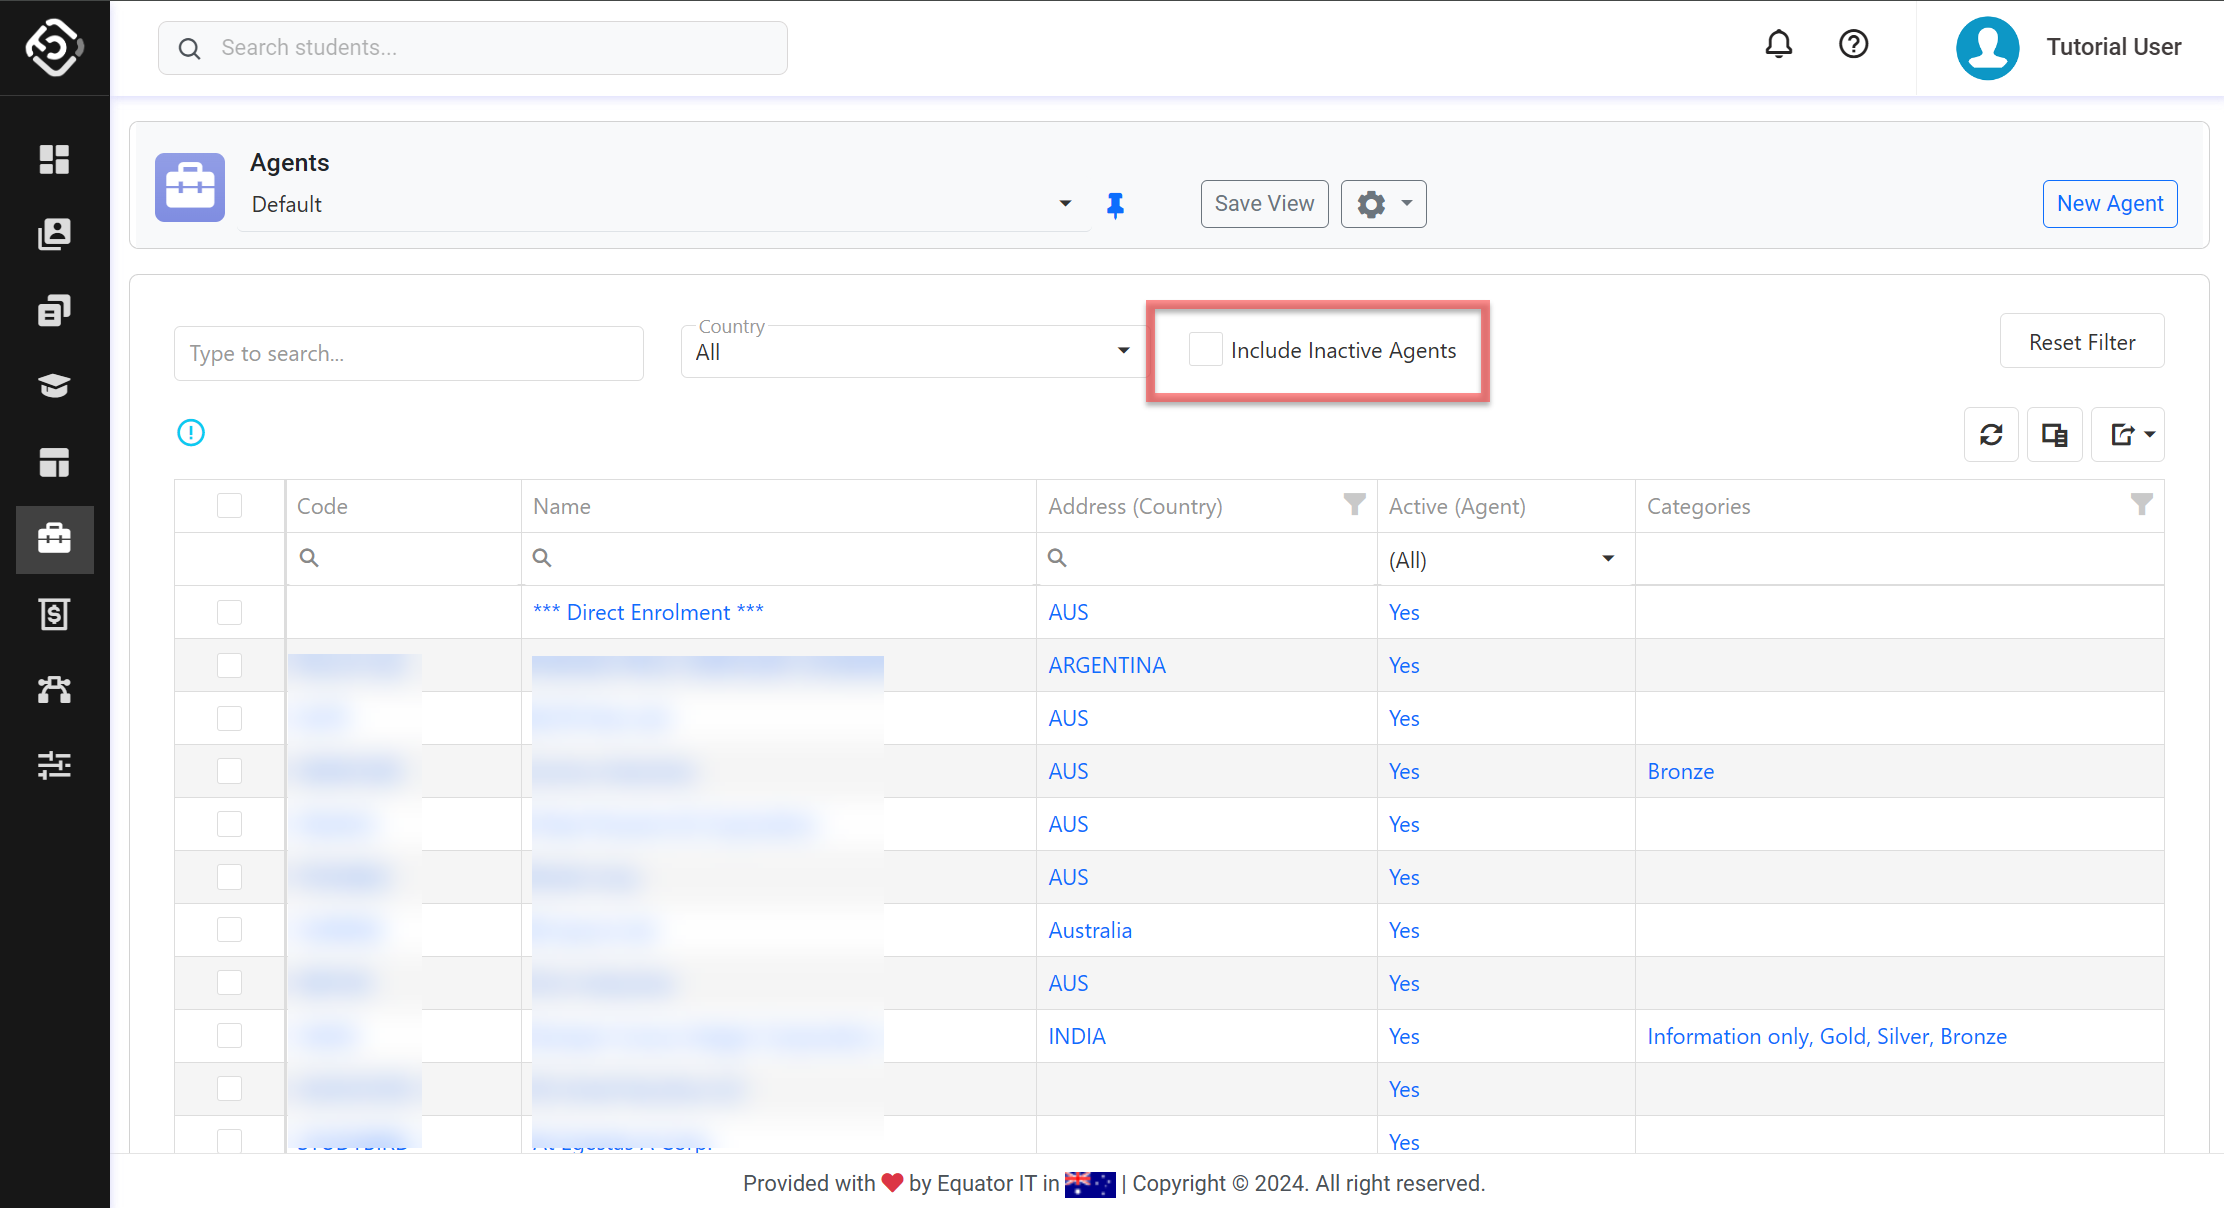
Task: Open the gear settings dropdown
Action: point(1383,204)
